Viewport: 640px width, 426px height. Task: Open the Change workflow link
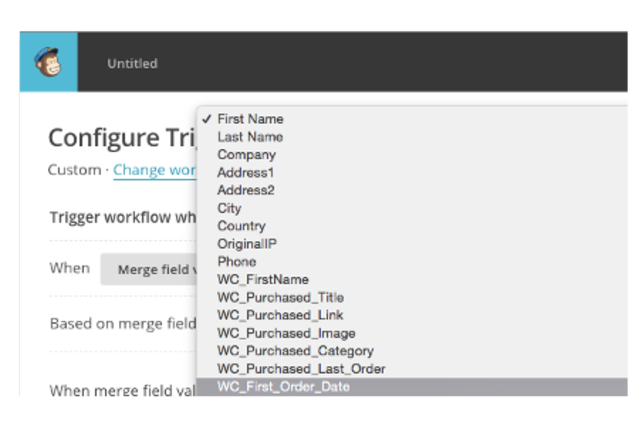click(155, 170)
